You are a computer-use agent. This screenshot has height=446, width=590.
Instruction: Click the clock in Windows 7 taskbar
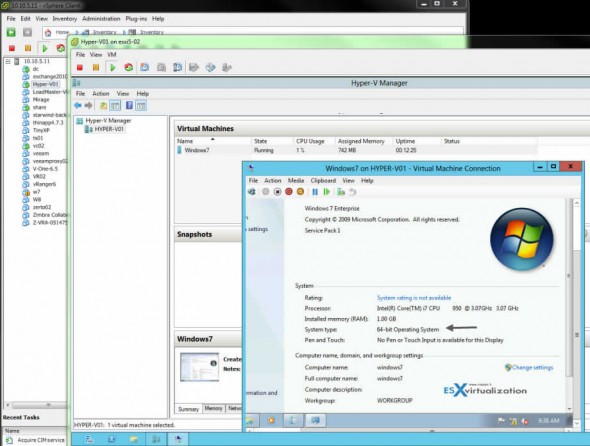pos(550,421)
